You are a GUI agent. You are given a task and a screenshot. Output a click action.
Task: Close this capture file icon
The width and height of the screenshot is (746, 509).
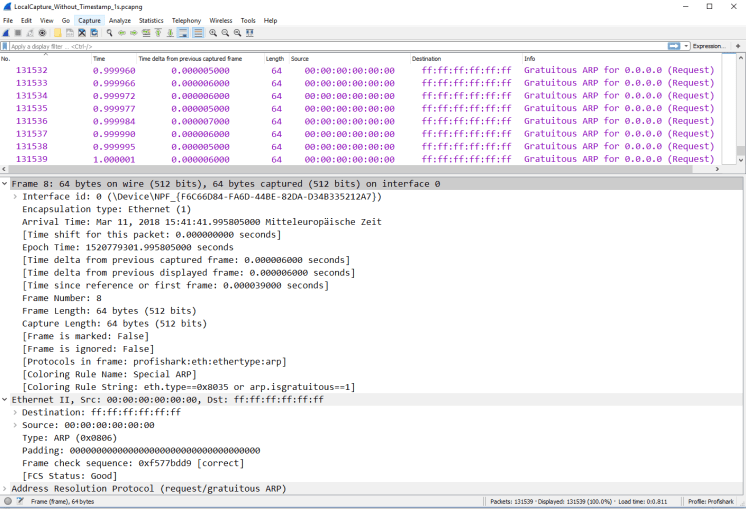pyautogui.click(x=82, y=33)
